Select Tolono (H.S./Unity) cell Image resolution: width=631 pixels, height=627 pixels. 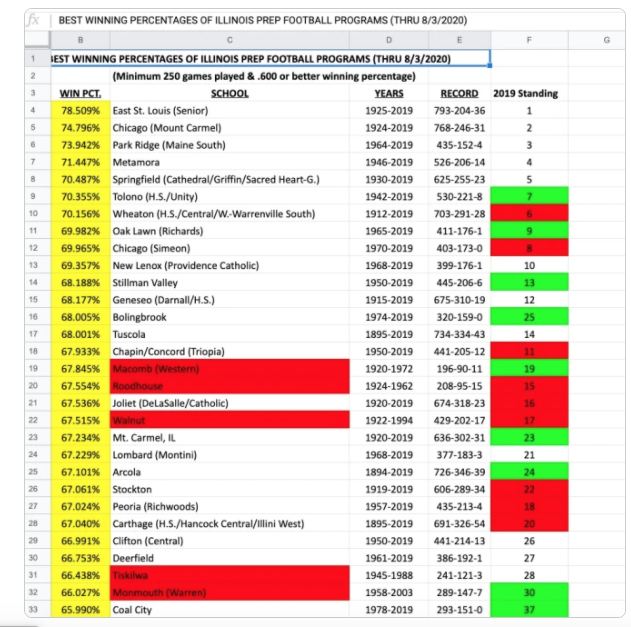click(229, 196)
